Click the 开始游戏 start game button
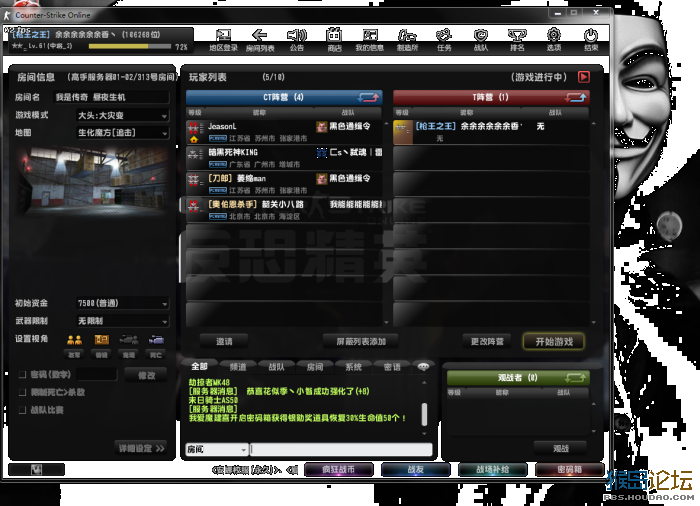Screen dimensions: 700x506 (x=554, y=342)
